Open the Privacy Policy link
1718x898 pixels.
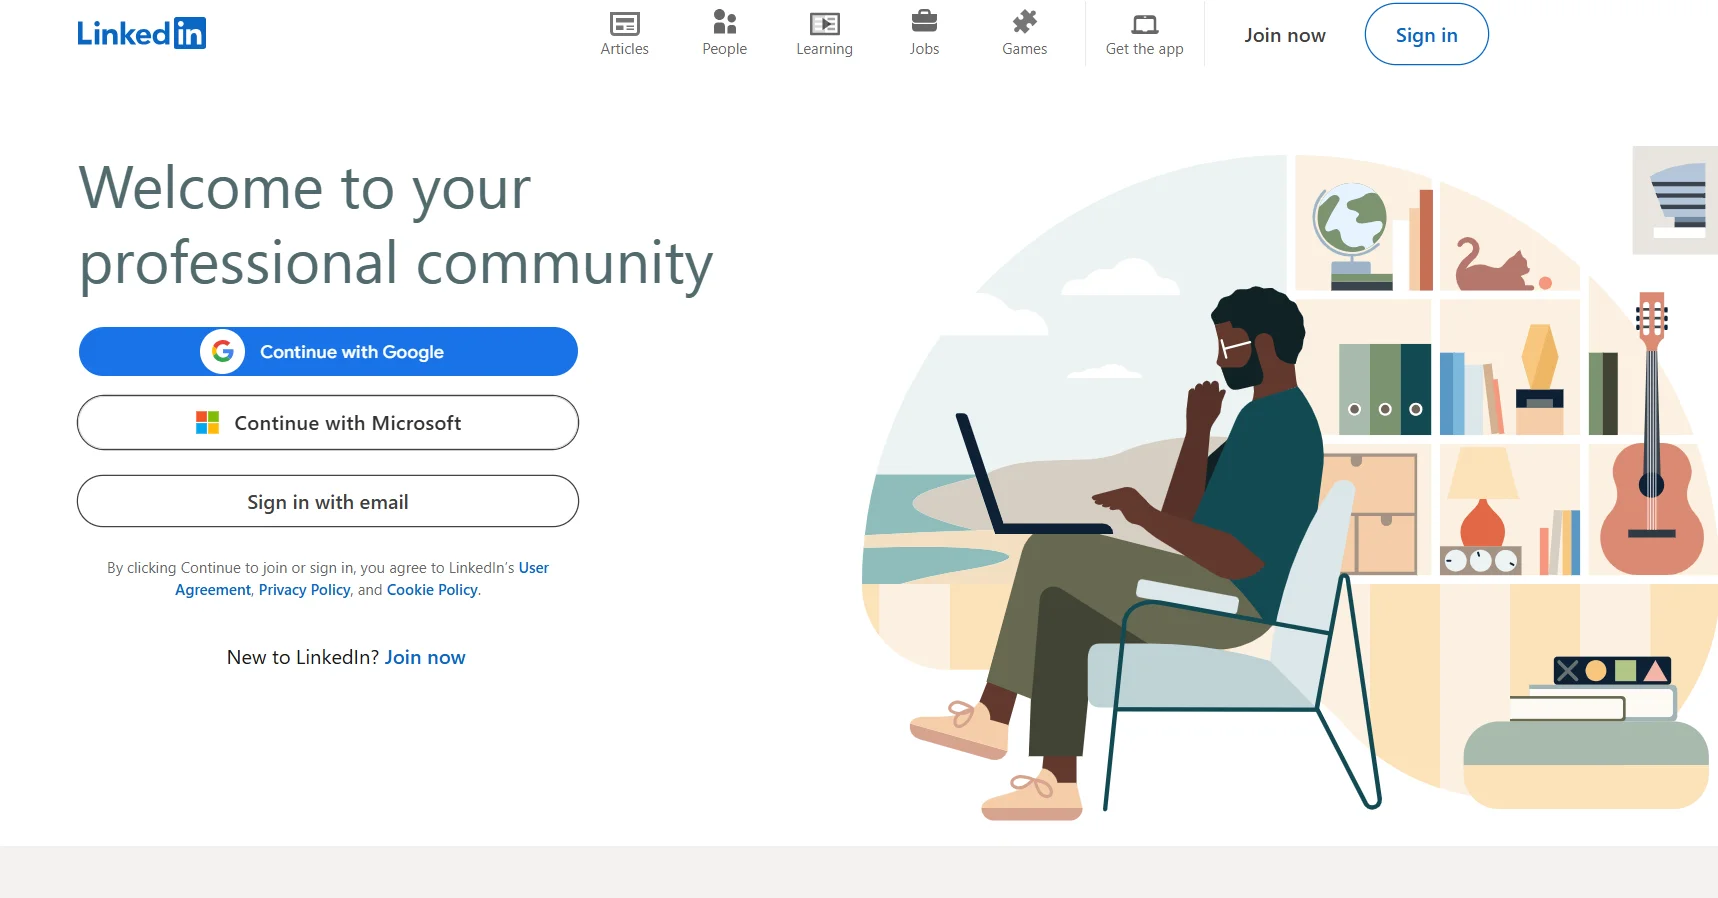[304, 590]
